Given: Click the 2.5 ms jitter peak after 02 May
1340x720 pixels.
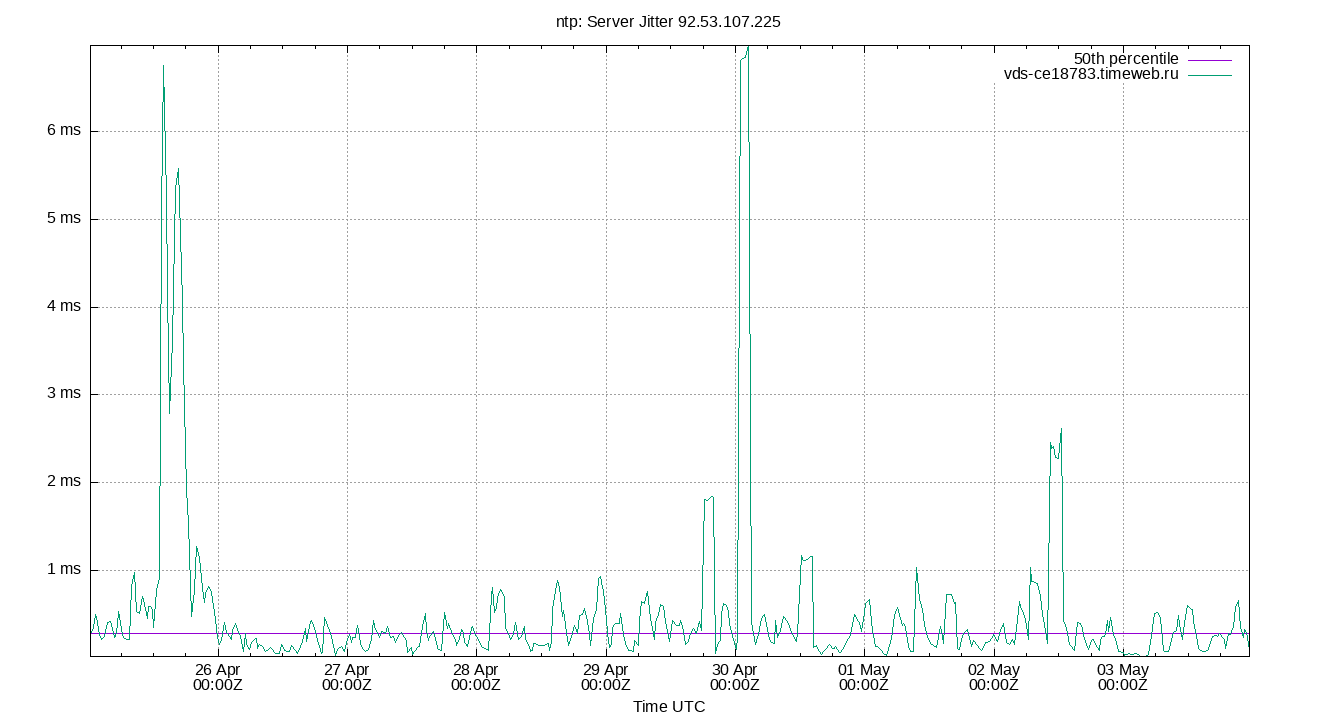Looking at the screenshot, I should 1060,430.
